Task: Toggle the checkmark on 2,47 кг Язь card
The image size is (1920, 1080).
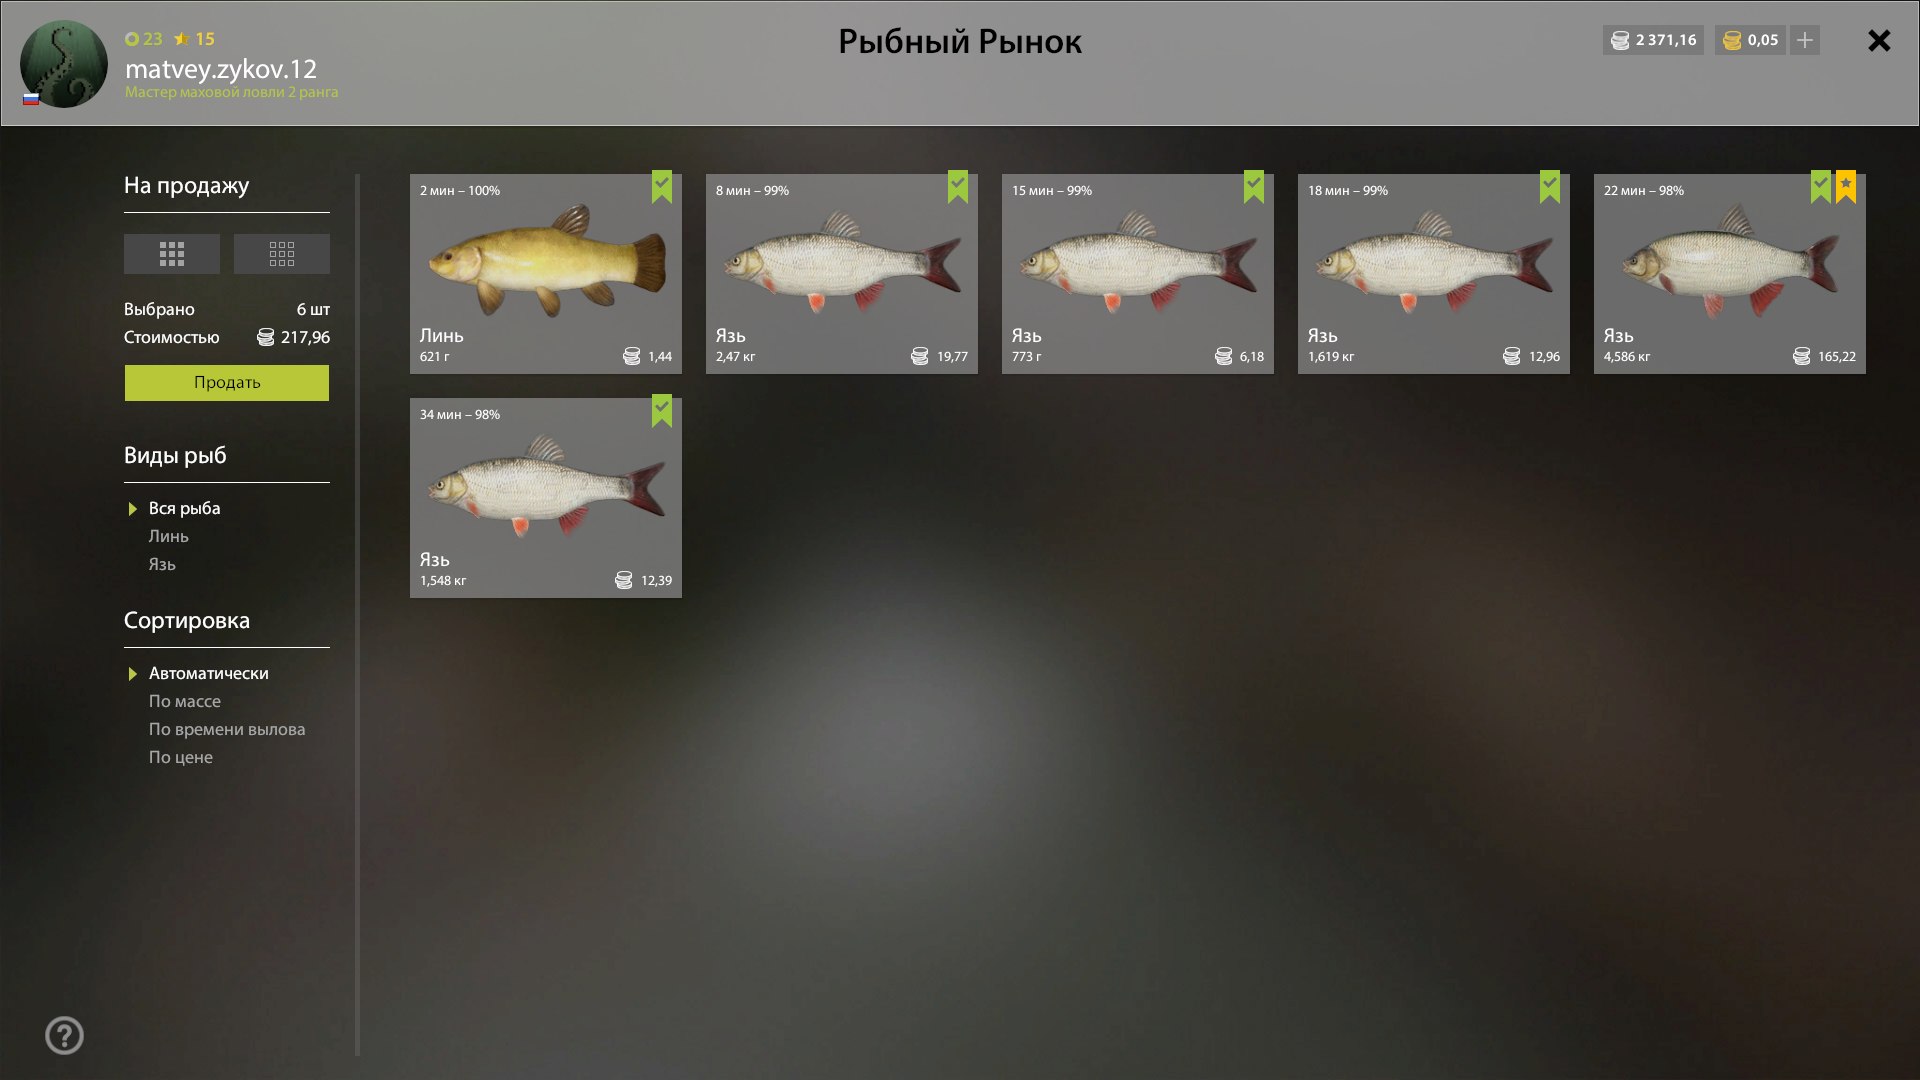Action: click(x=958, y=186)
